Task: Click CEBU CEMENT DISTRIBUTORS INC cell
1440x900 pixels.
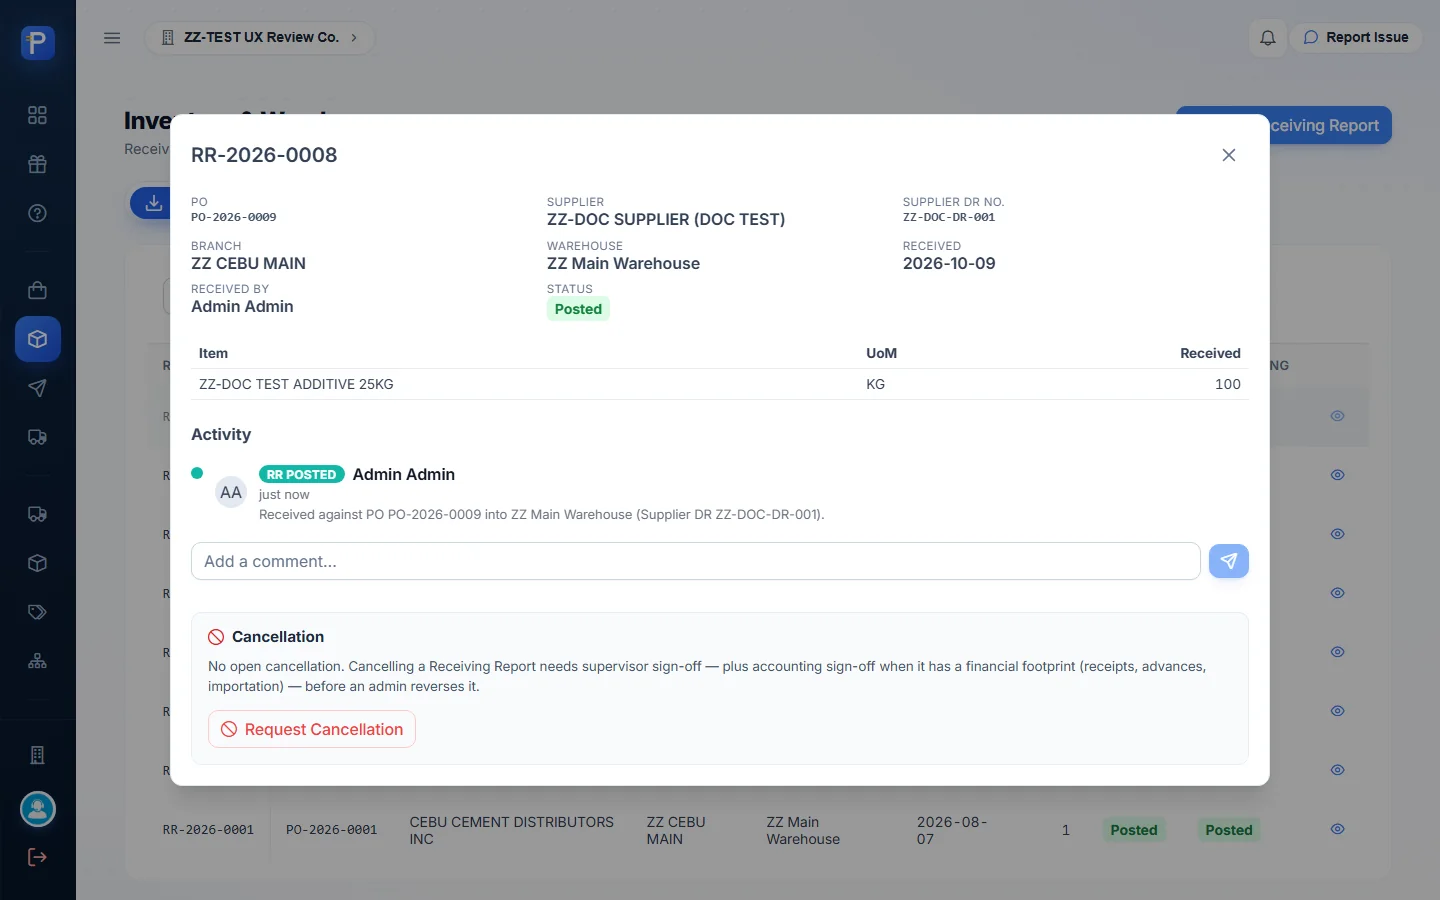Action: [x=511, y=830]
